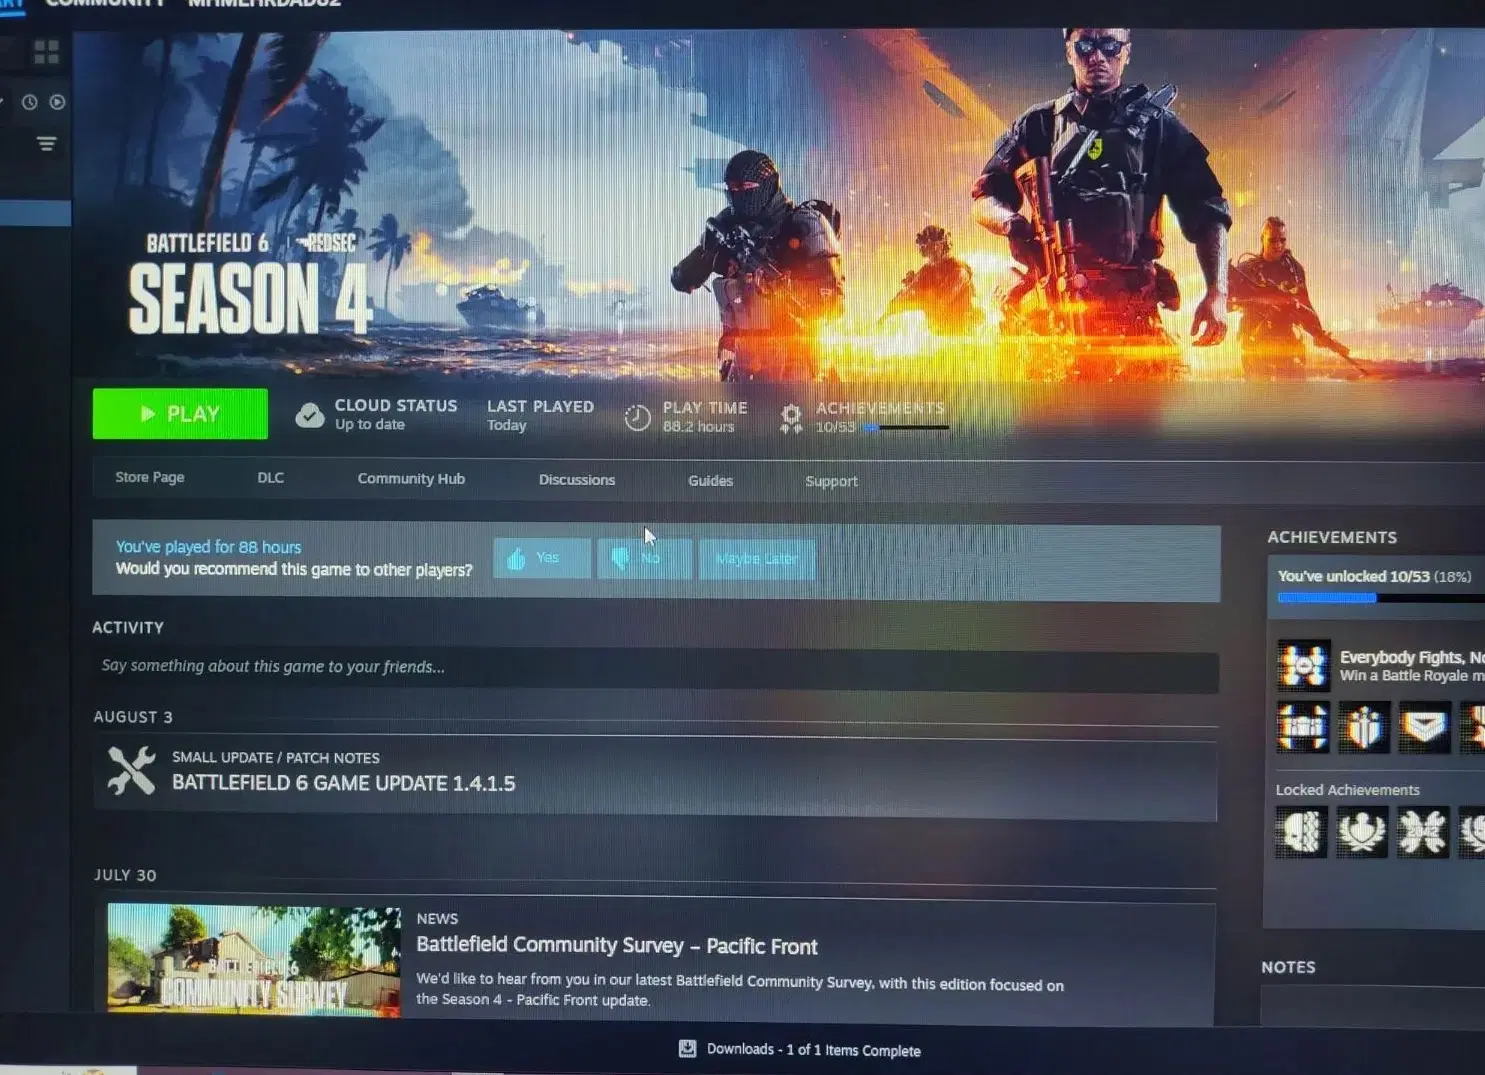Go to Community Hub
The width and height of the screenshot is (1485, 1075).
tap(411, 479)
